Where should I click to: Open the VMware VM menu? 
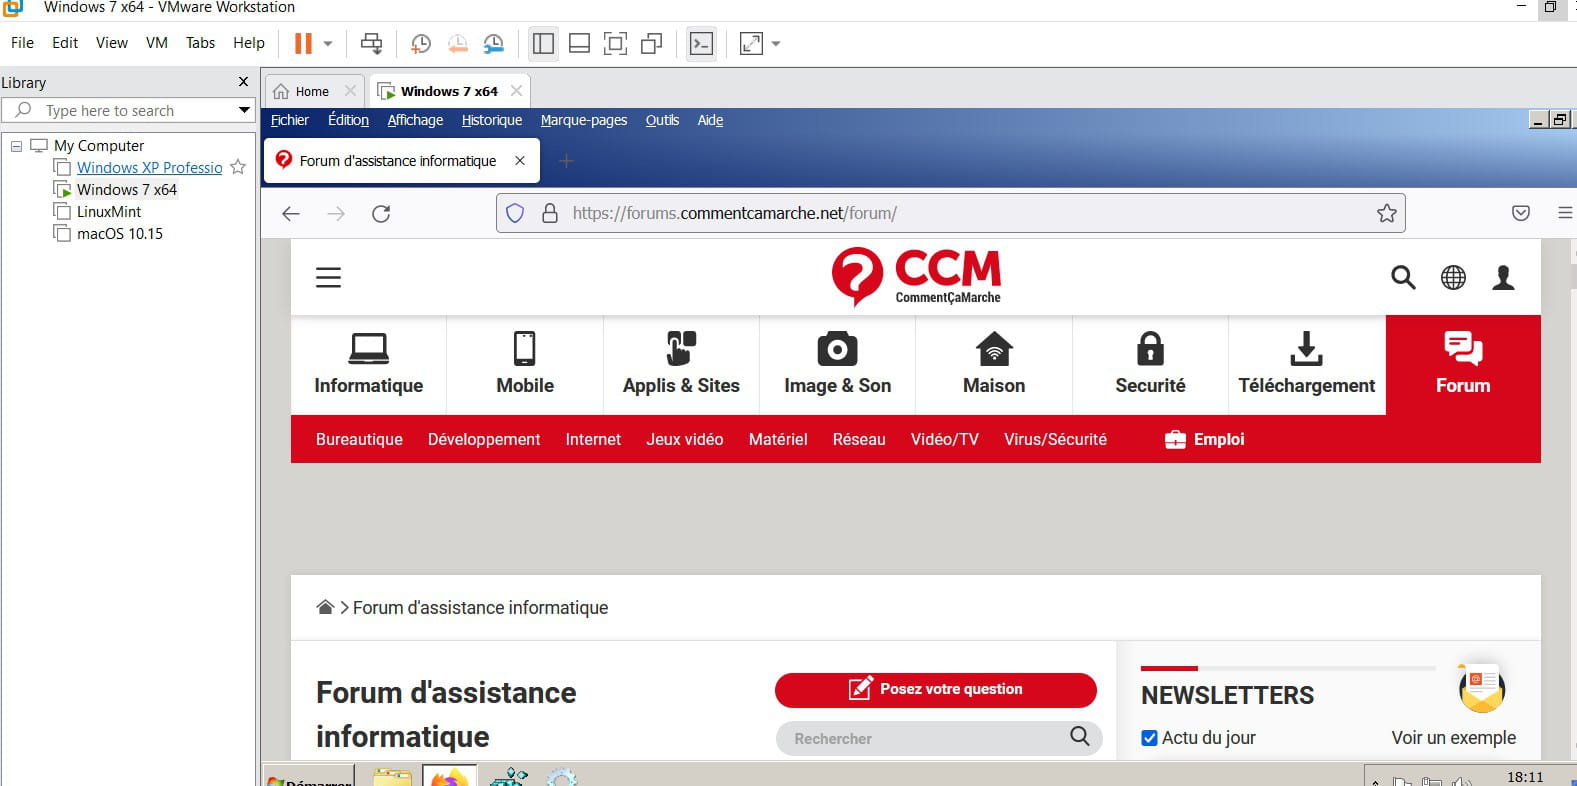coord(157,43)
